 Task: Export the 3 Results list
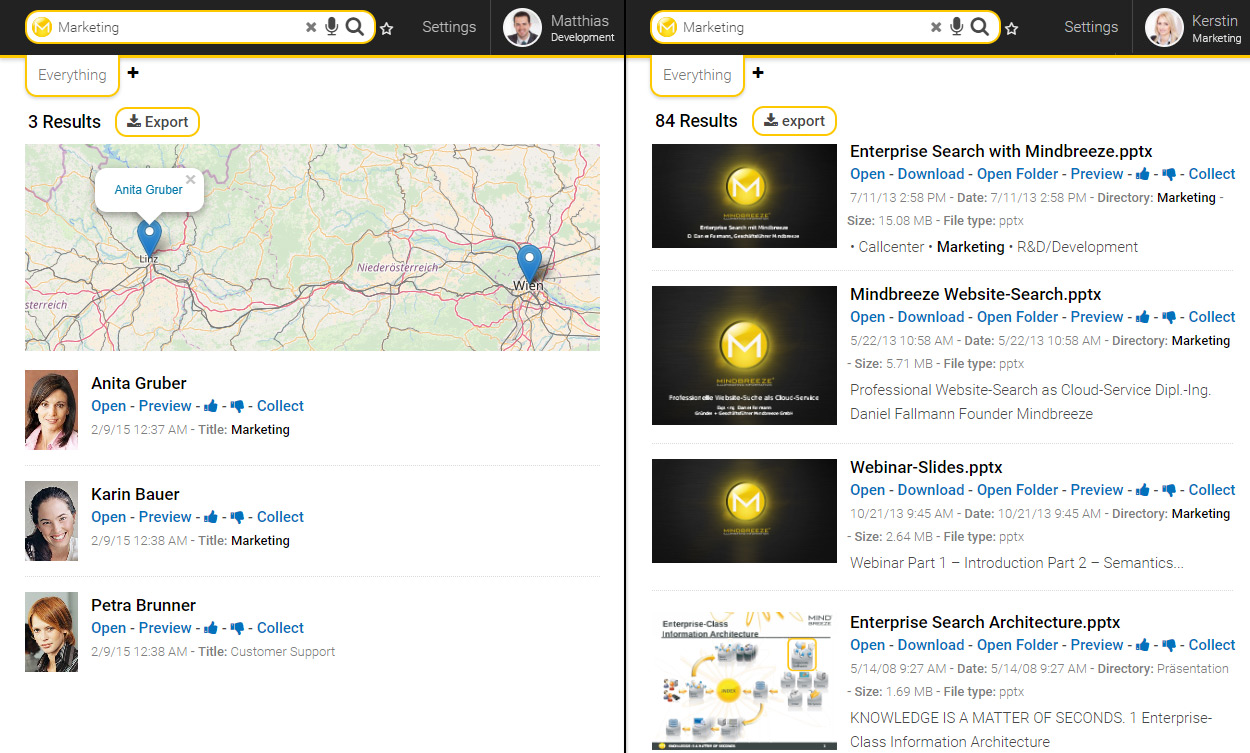click(x=158, y=122)
